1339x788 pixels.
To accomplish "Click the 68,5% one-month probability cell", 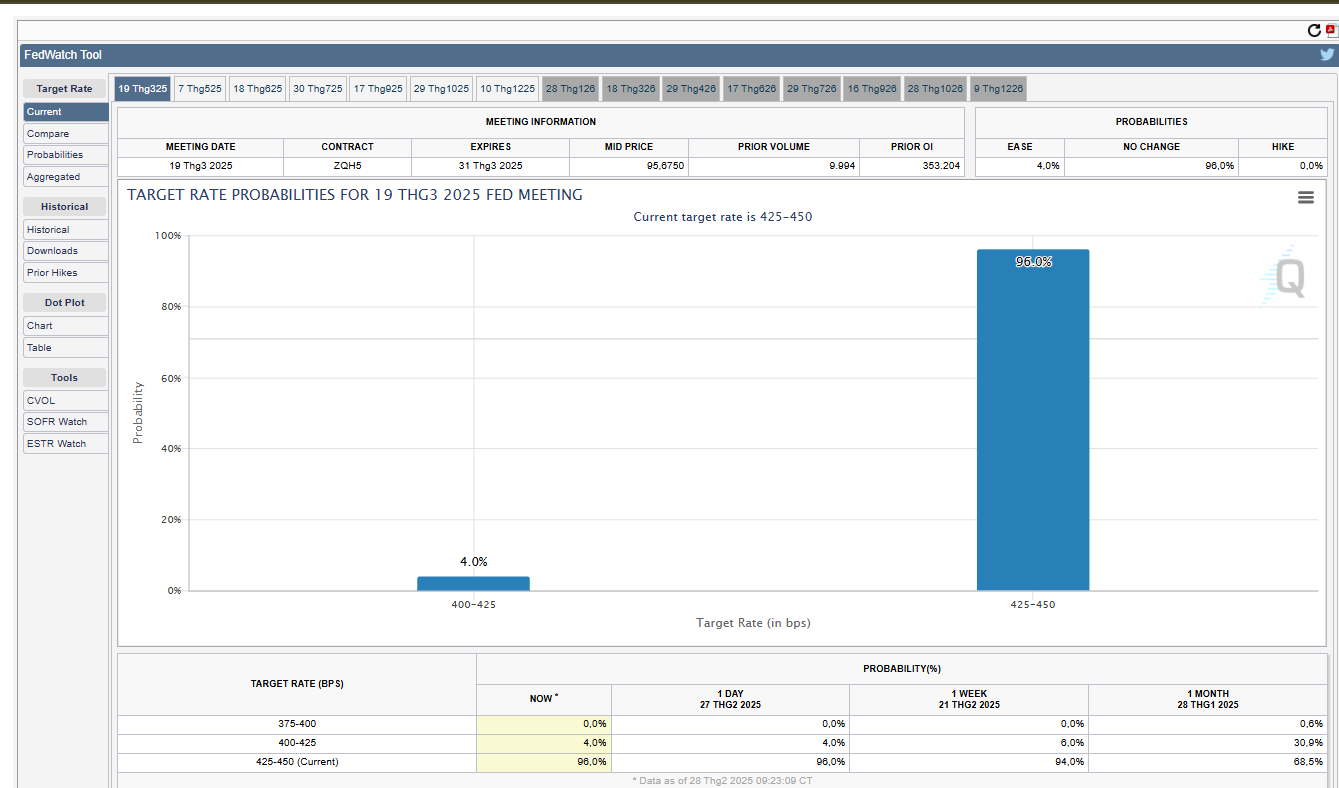I will click(x=1208, y=762).
